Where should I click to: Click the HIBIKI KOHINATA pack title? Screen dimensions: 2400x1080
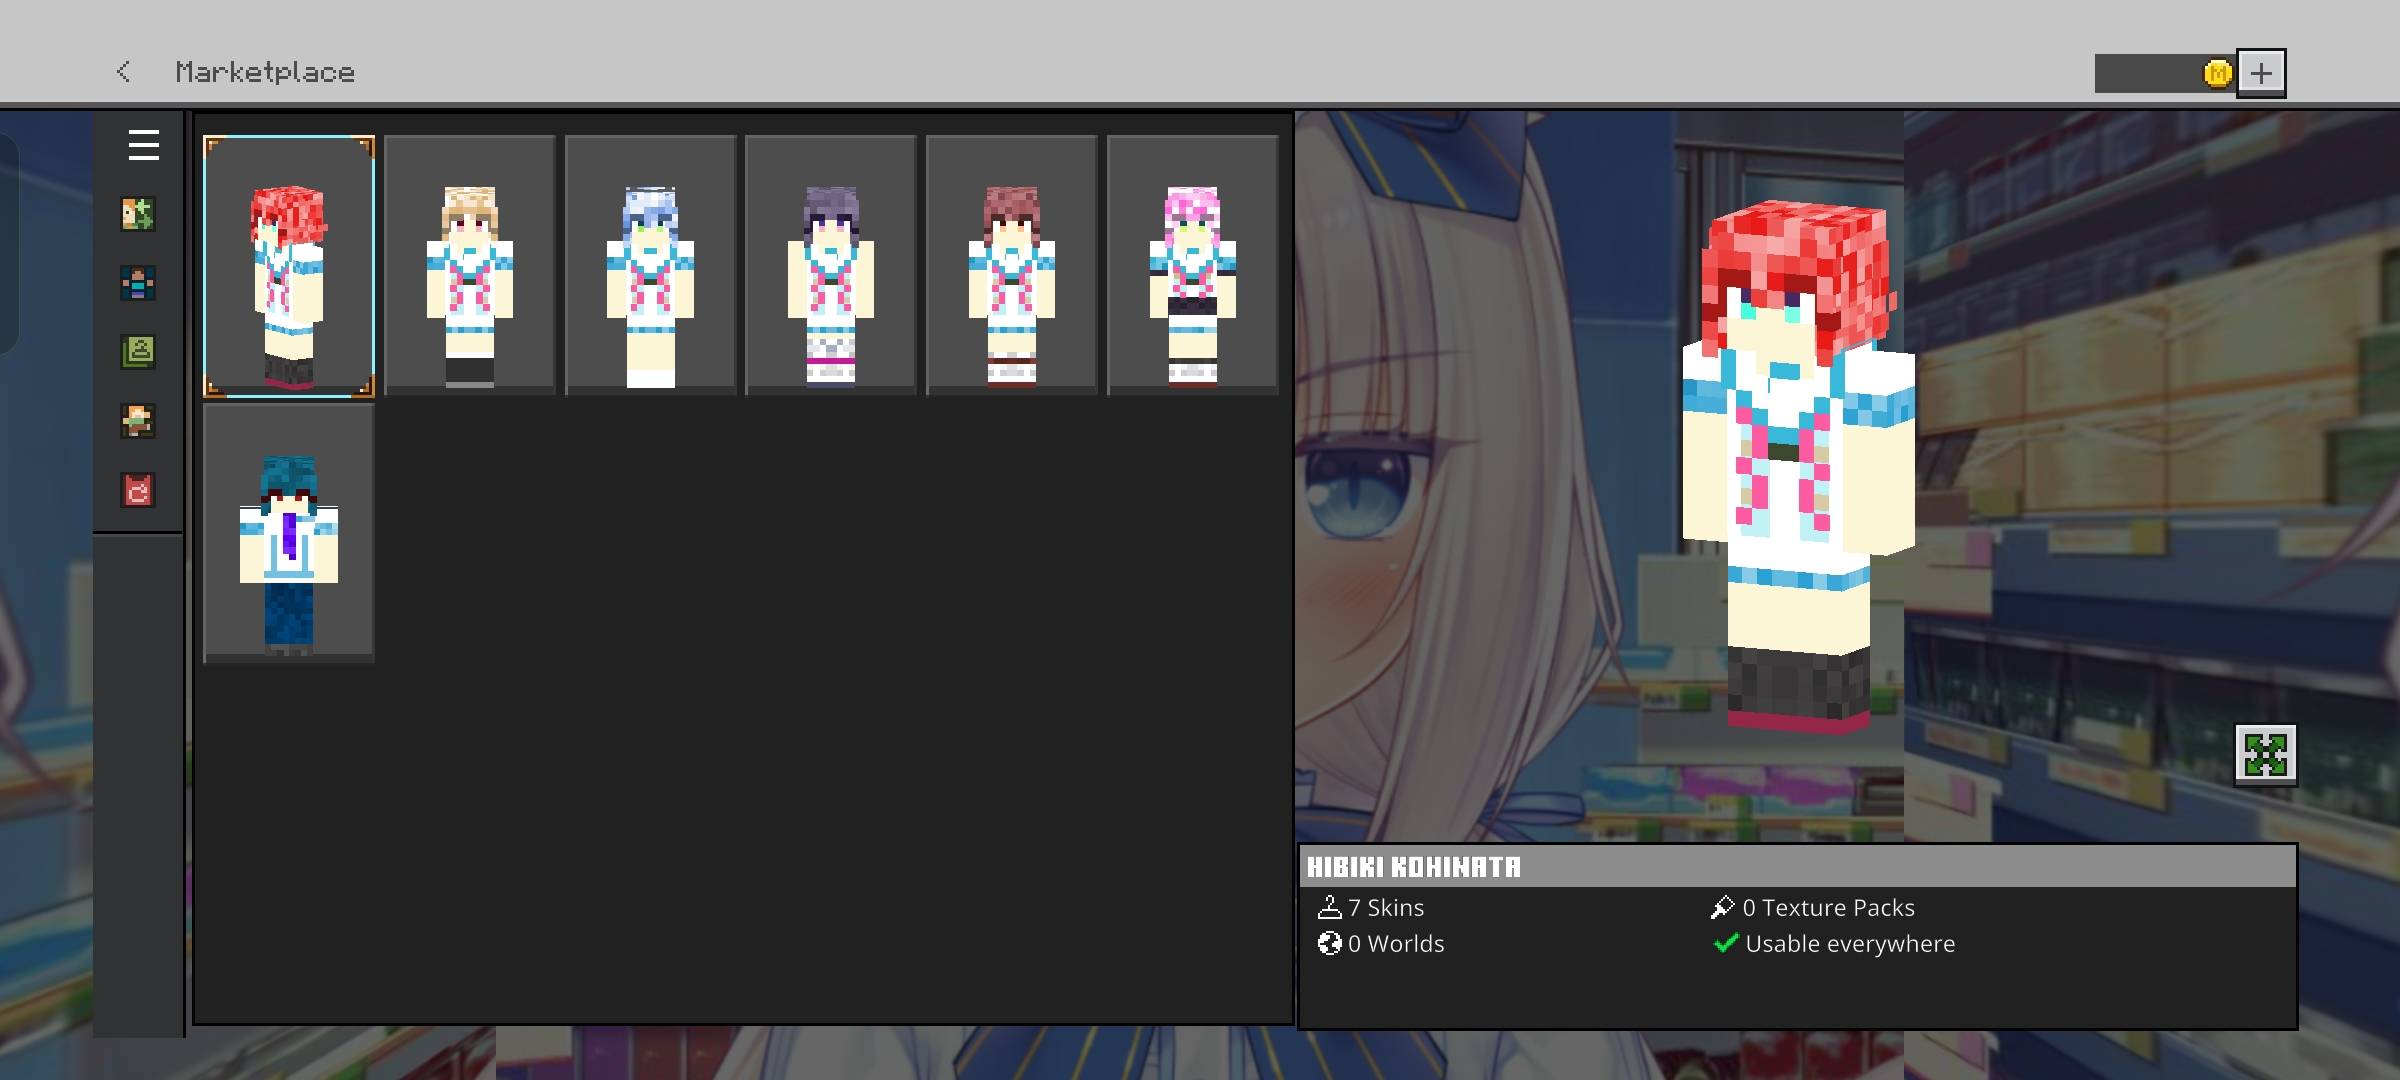[x=1414, y=867]
